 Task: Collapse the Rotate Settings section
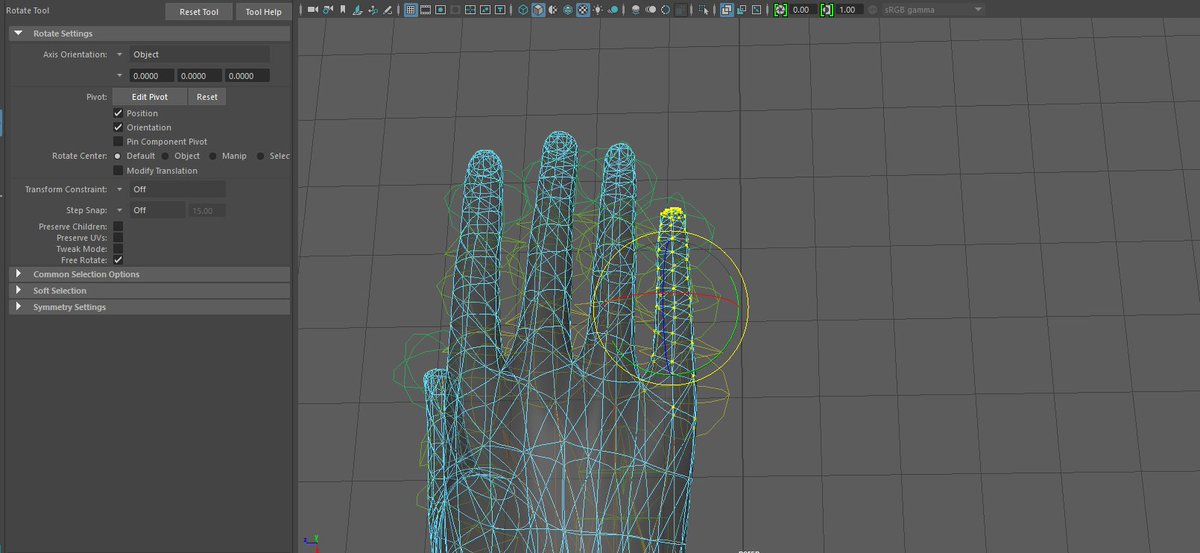pos(18,33)
